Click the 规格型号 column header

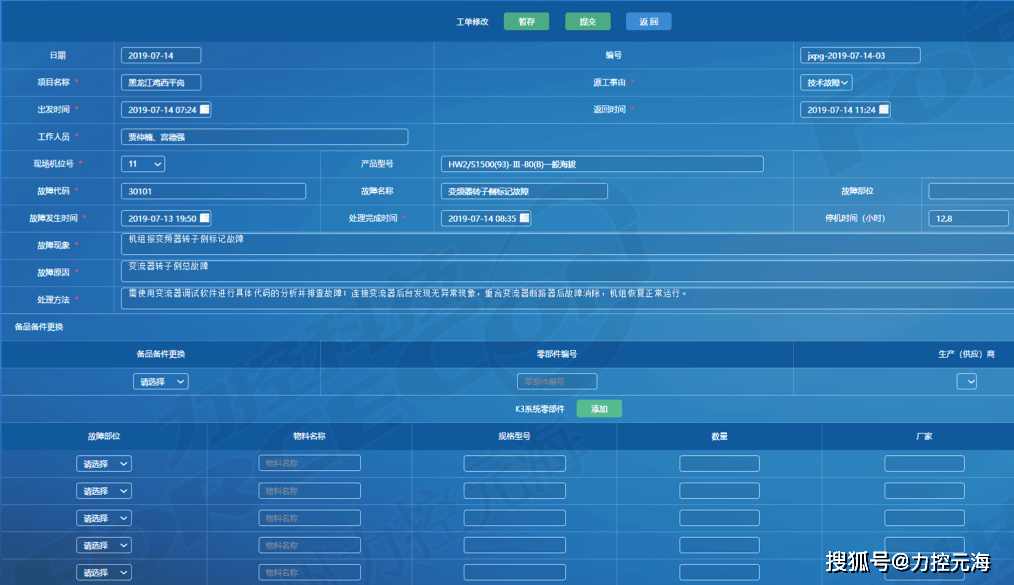514,436
